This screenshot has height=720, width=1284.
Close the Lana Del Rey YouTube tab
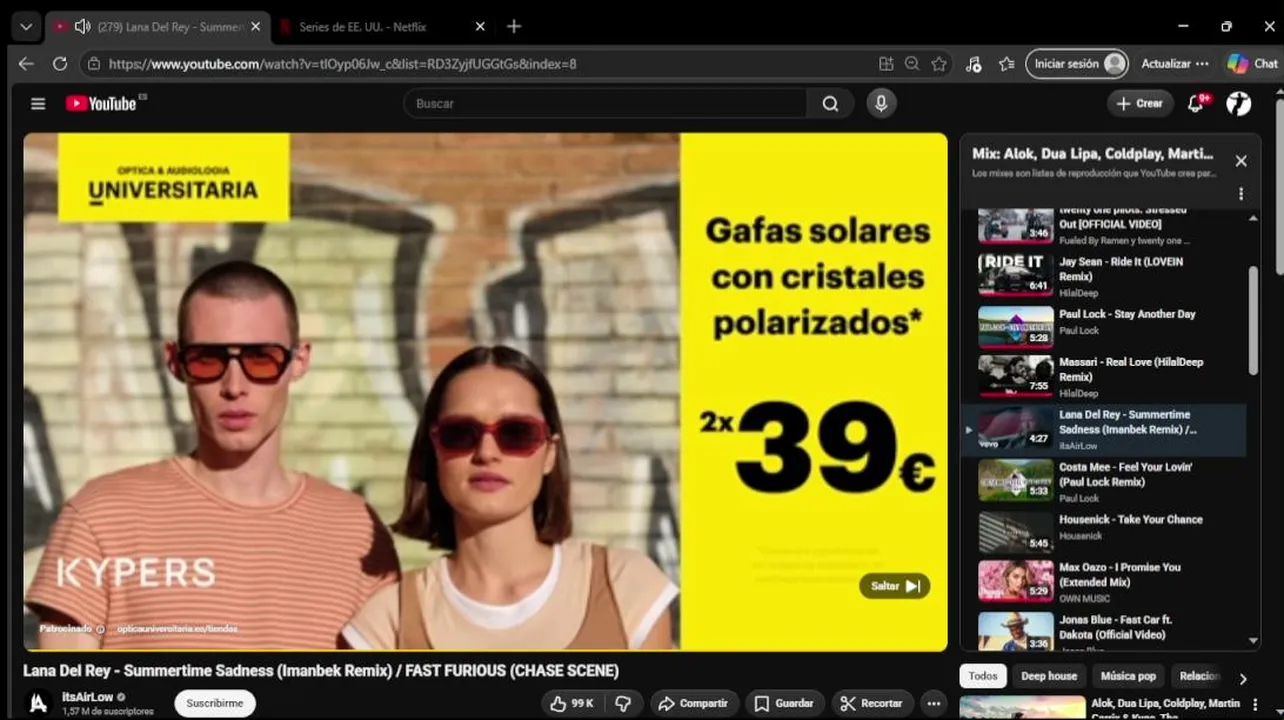[x=255, y=27]
